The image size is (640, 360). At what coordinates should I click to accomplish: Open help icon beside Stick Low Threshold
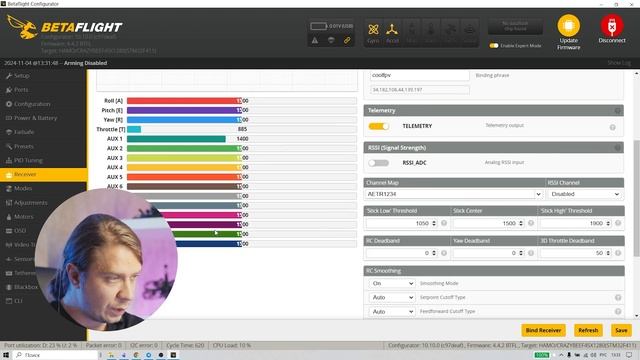444,223
